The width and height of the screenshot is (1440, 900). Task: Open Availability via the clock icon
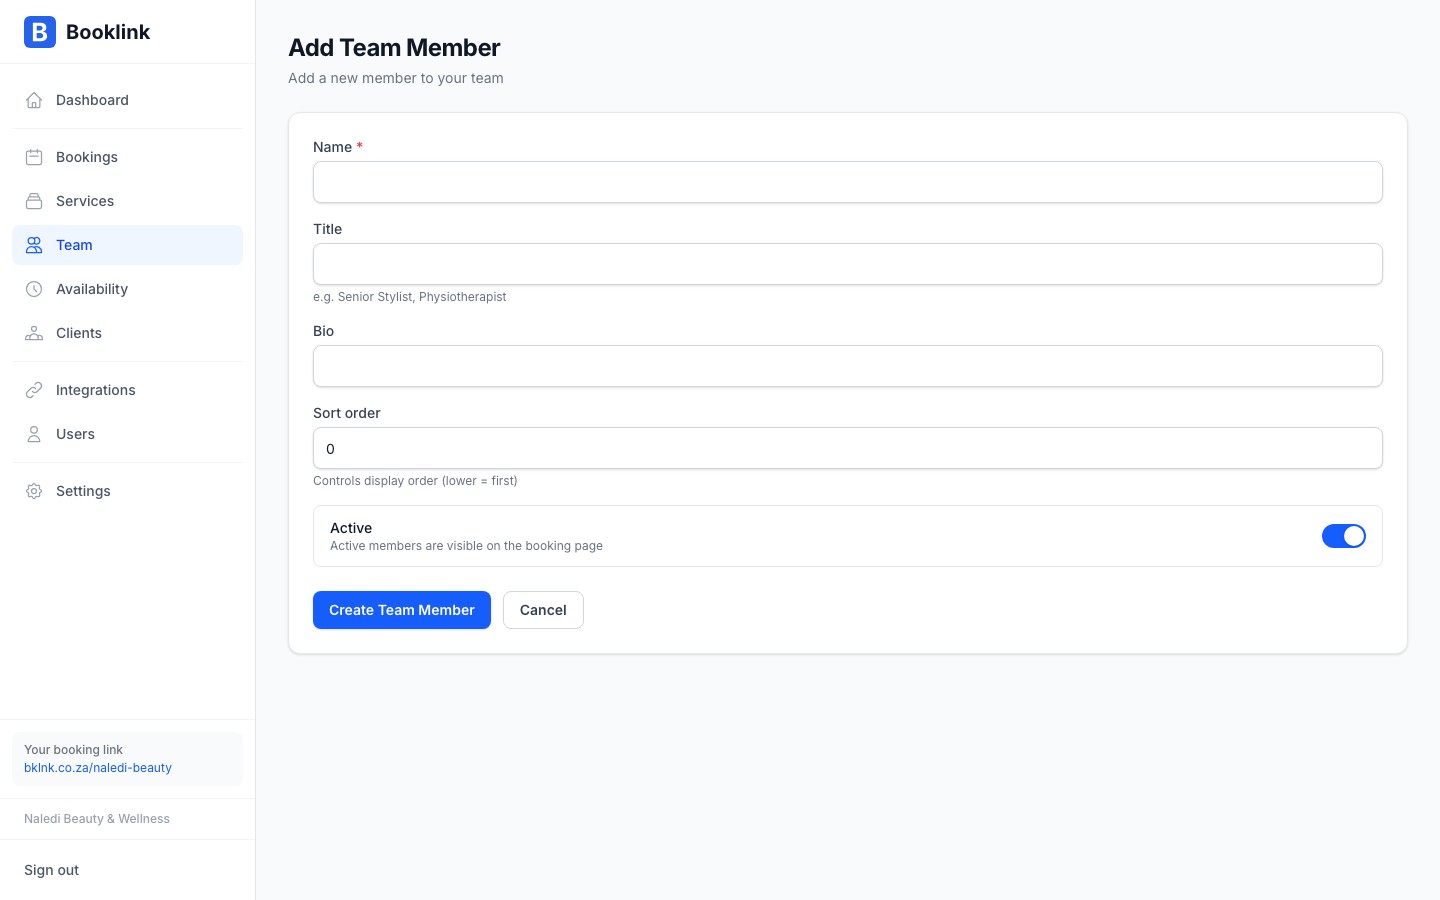pos(34,289)
